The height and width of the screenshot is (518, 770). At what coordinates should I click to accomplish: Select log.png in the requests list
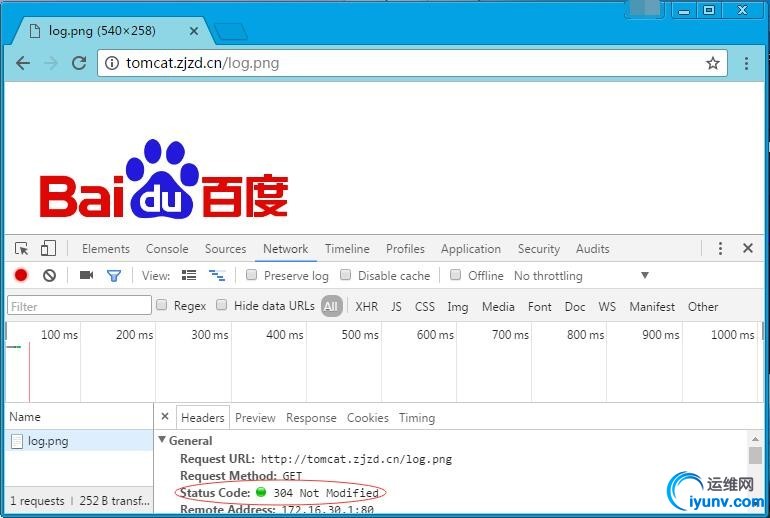tap(80, 440)
